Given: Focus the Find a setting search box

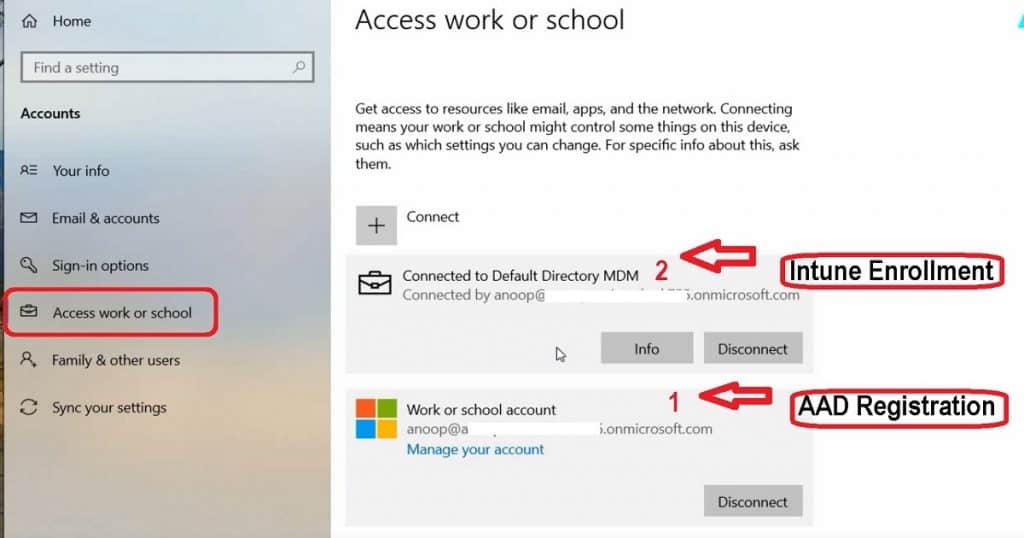Looking at the screenshot, I should coord(167,67).
